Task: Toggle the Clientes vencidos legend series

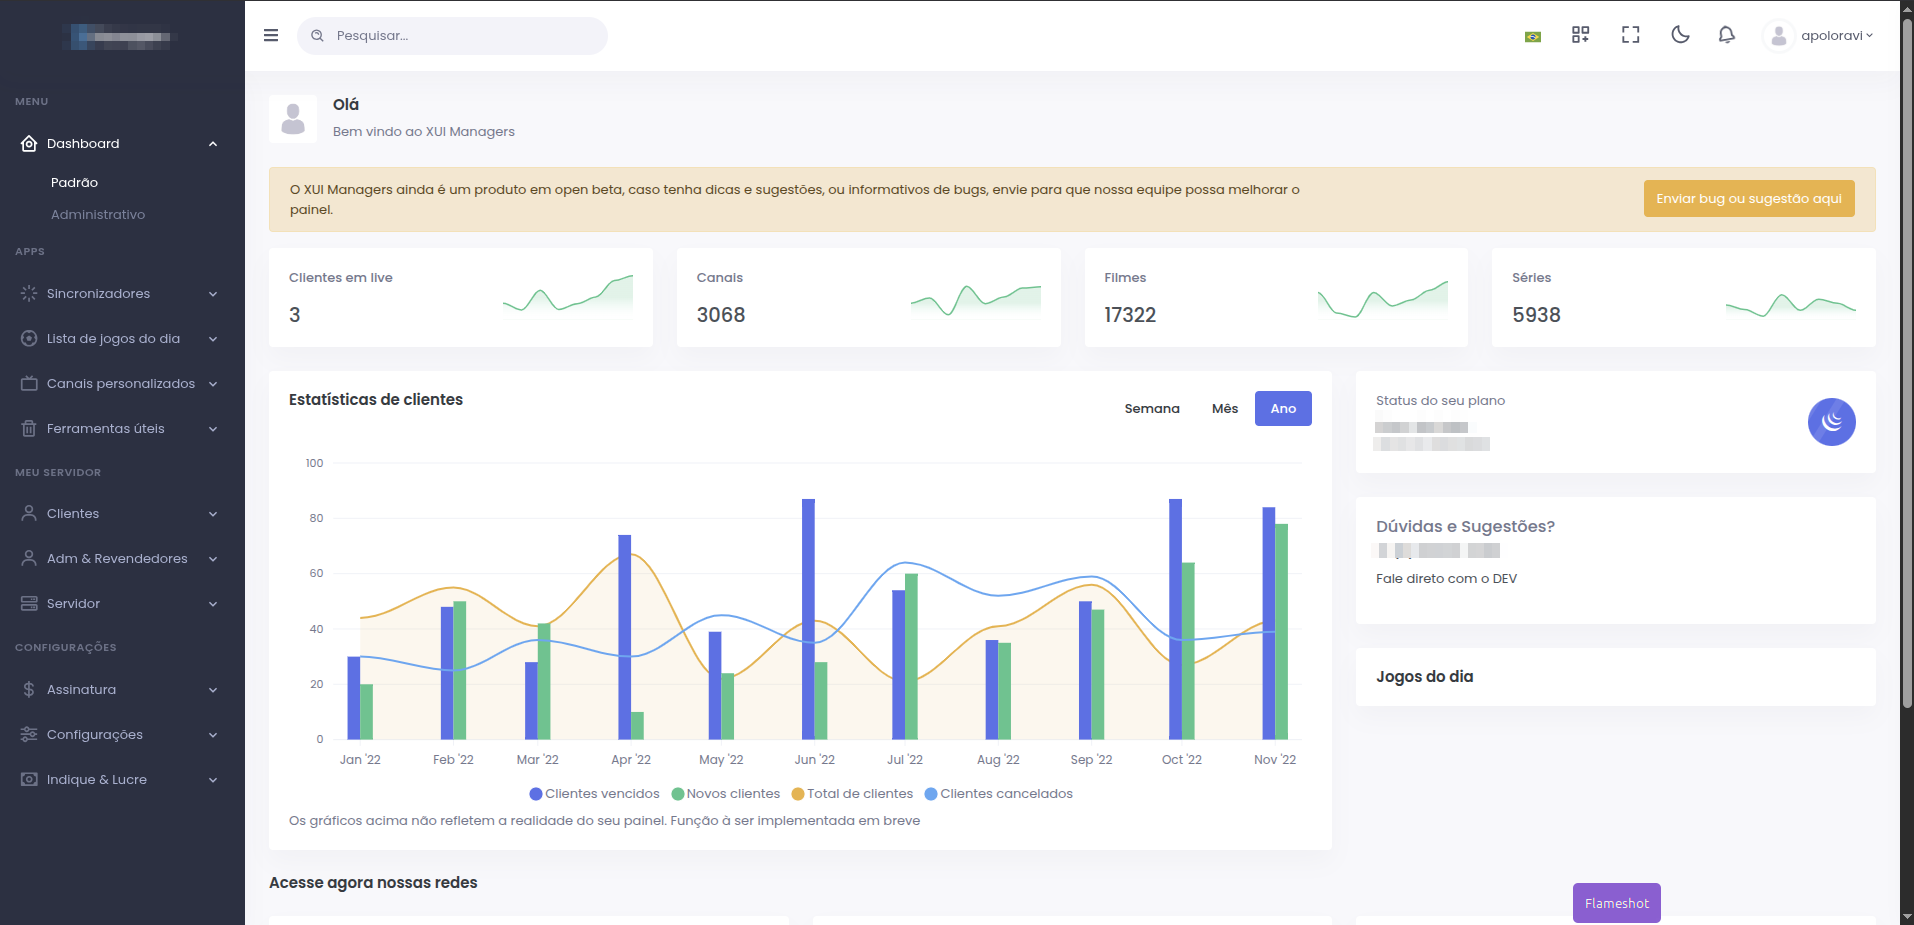Action: (595, 794)
